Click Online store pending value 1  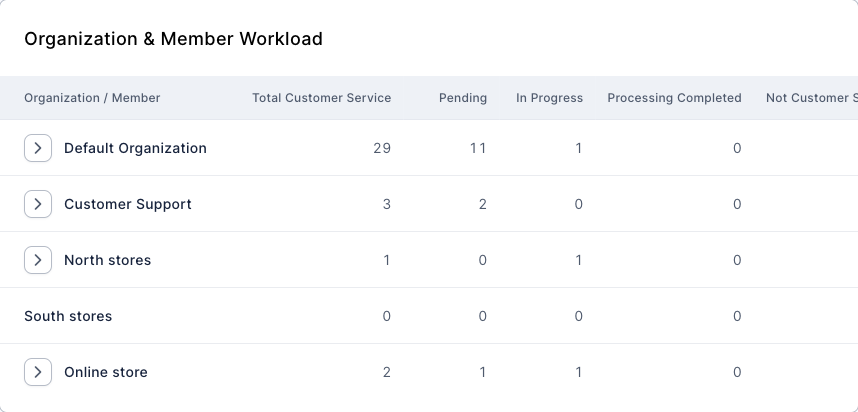coord(482,373)
